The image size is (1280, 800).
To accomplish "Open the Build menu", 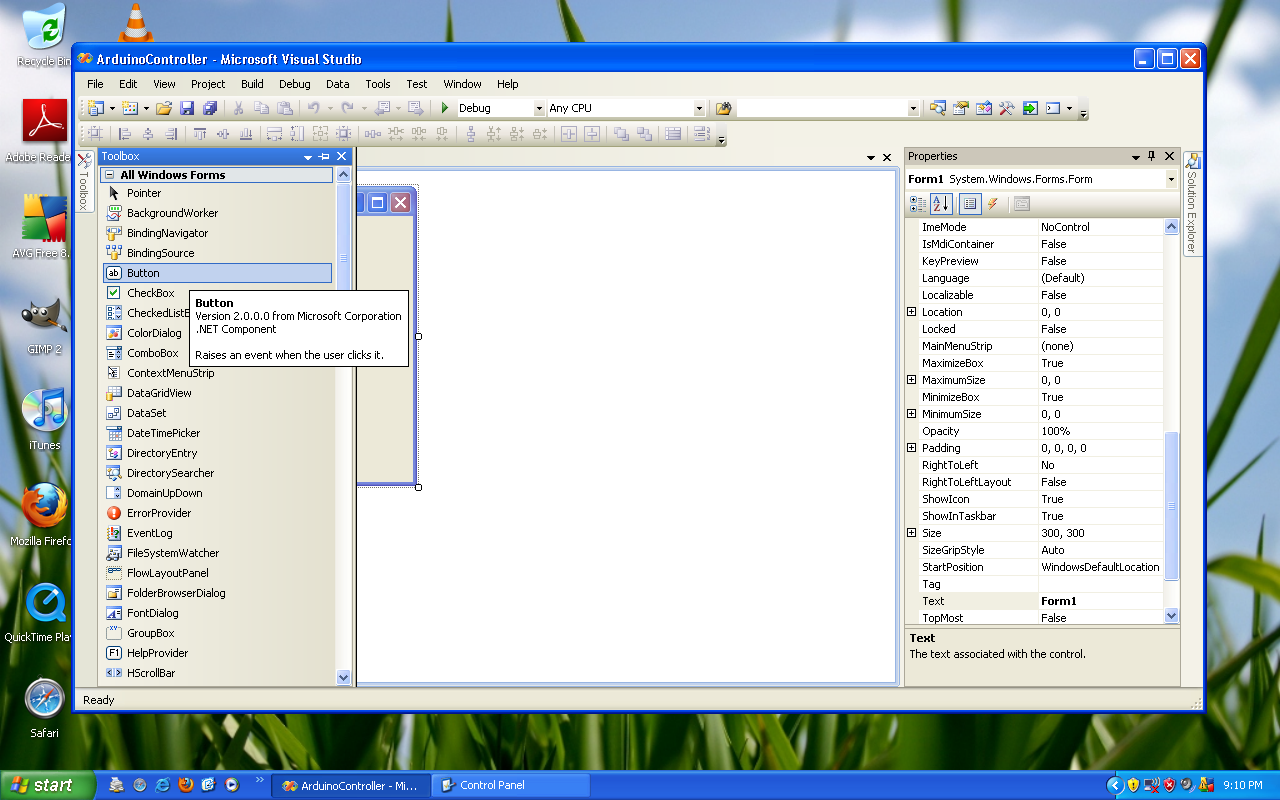I will [252, 84].
